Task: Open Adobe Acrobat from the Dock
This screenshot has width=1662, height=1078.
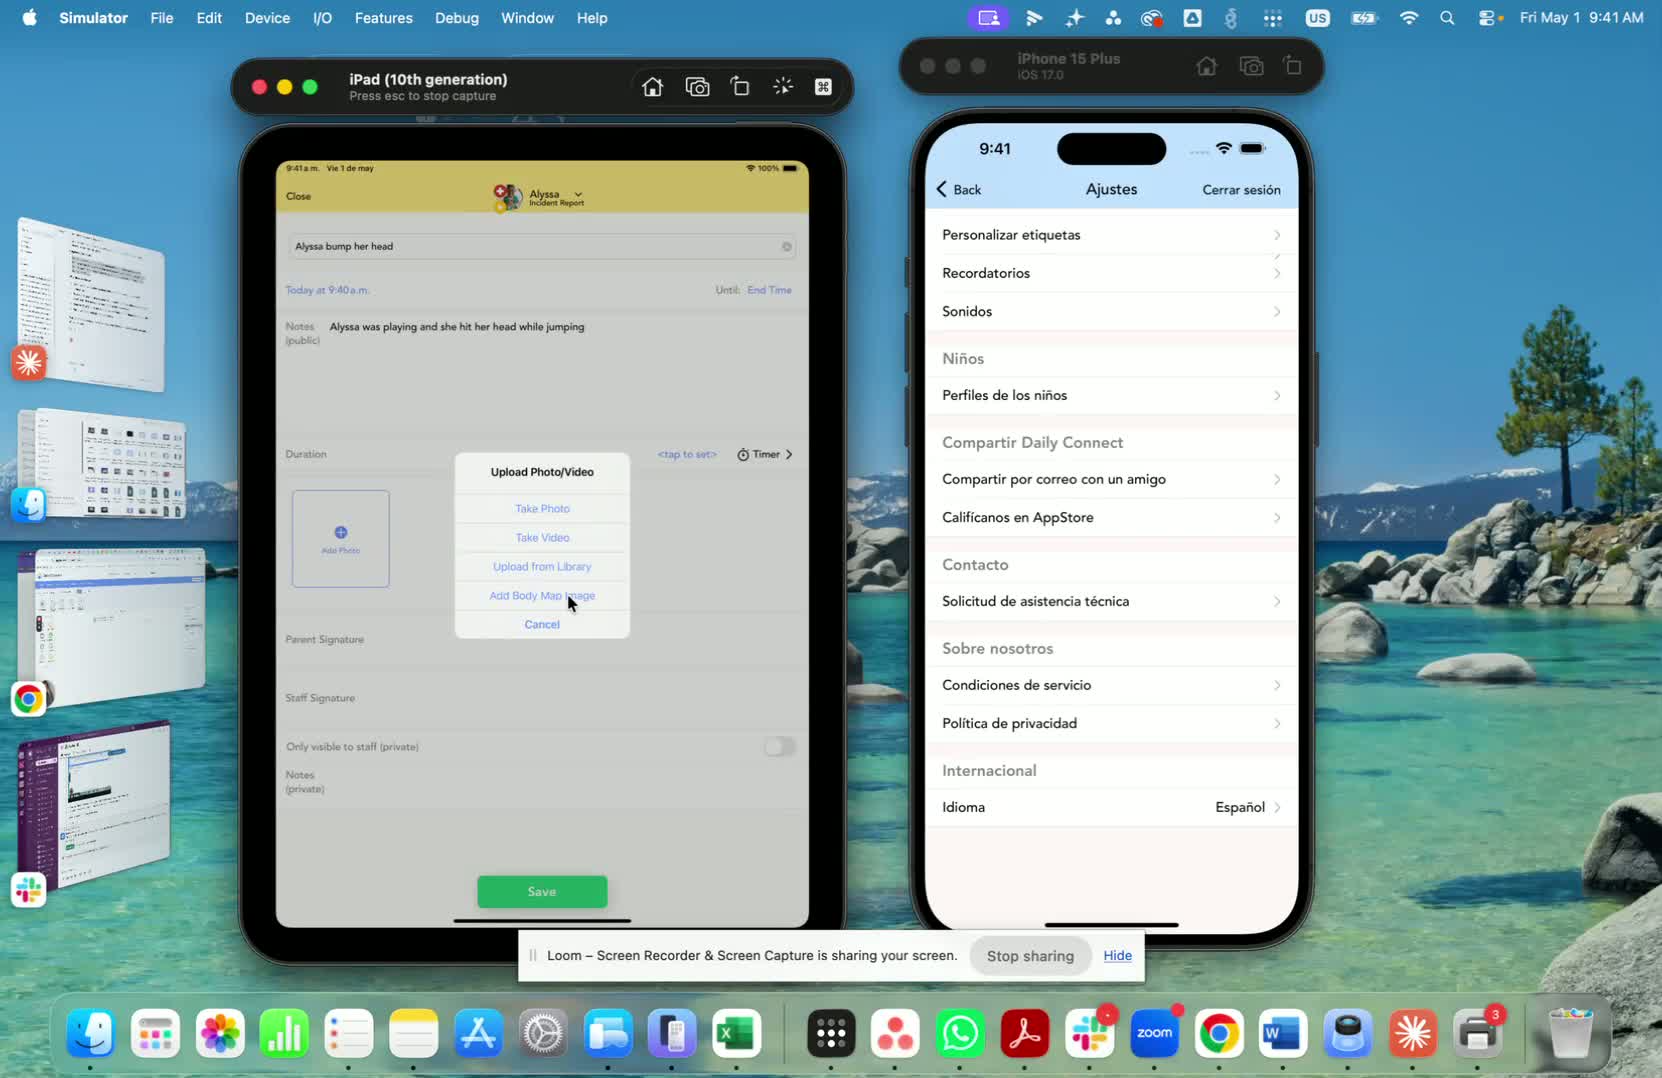Action: pyautogui.click(x=1025, y=1033)
